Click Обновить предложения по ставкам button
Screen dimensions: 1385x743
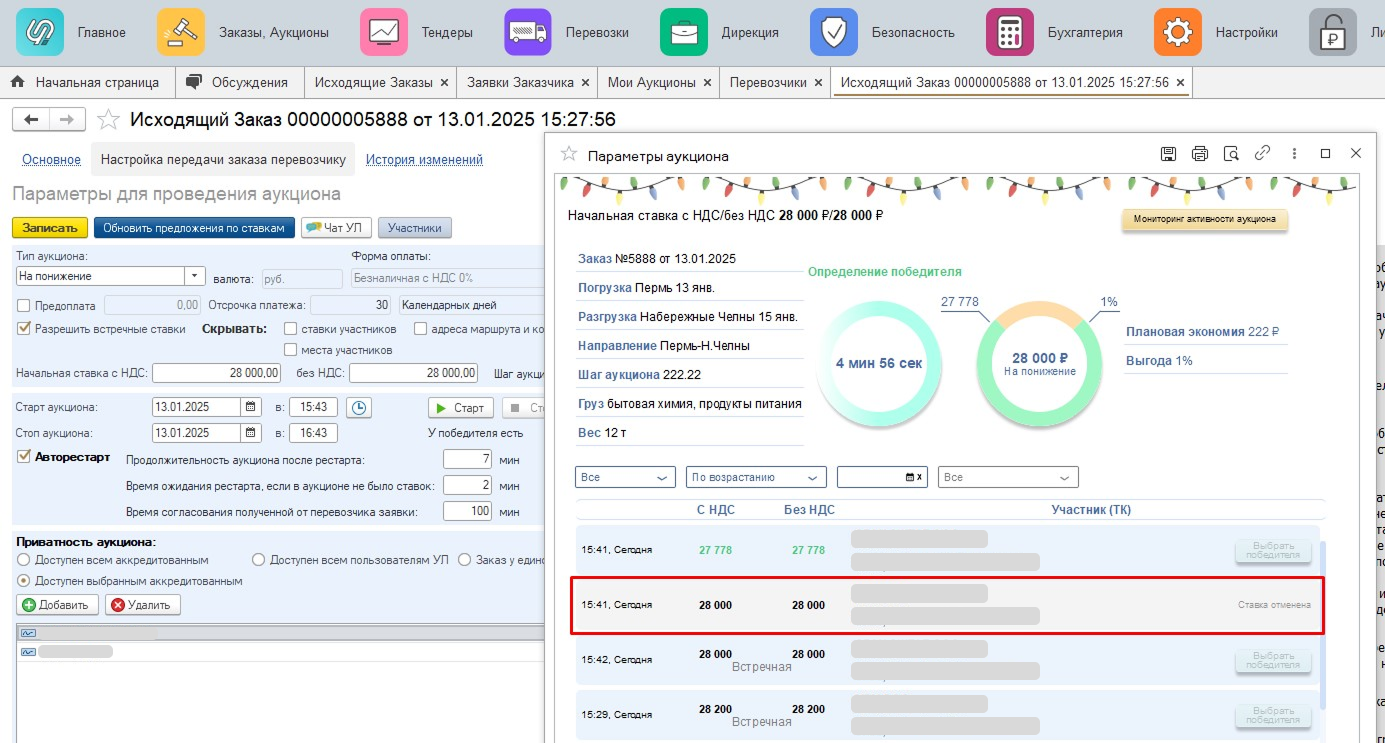195,228
